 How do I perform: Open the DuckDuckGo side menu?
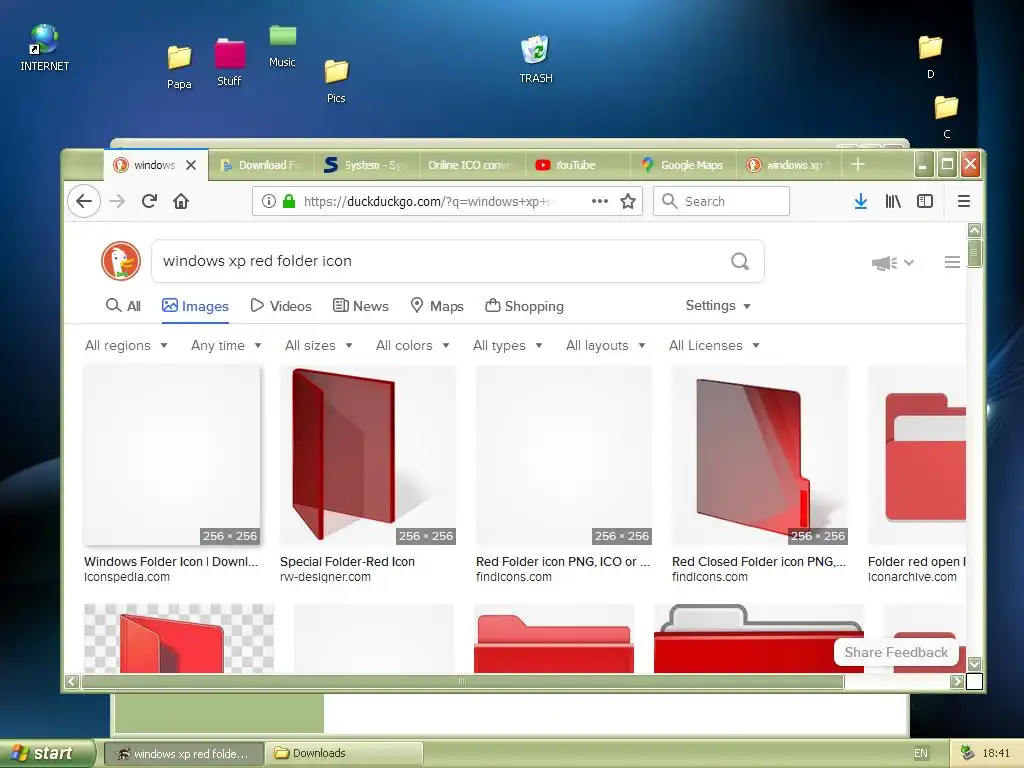952,262
